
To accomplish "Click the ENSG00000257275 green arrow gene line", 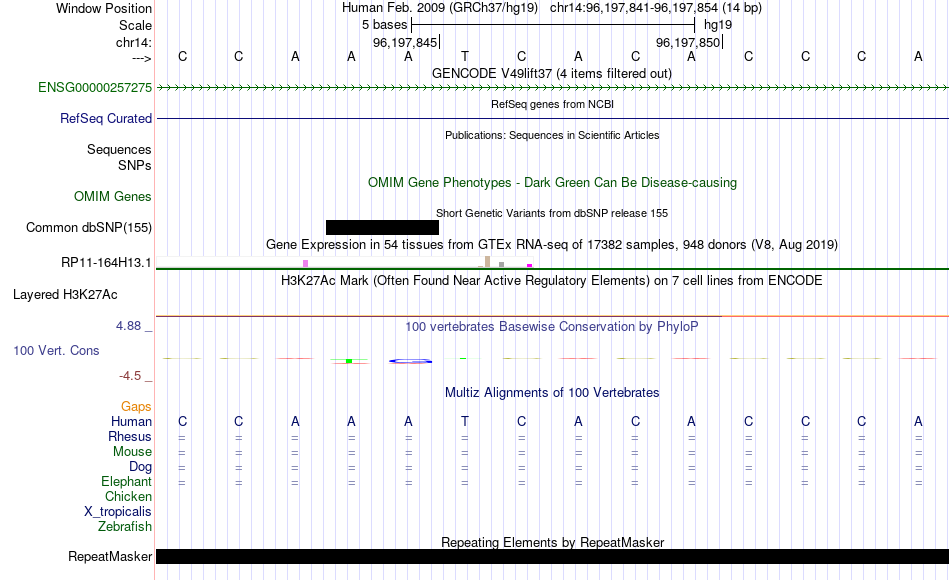I will coord(553,88).
